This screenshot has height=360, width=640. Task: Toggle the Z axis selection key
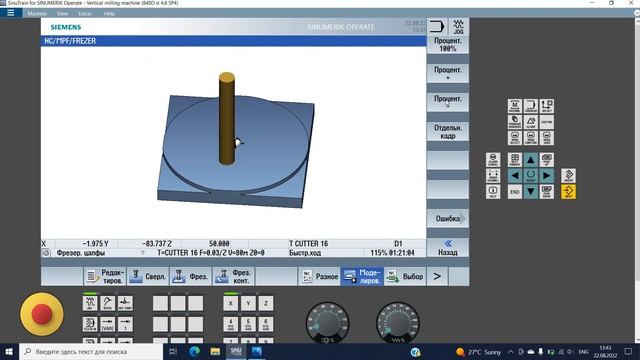(x=266, y=303)
